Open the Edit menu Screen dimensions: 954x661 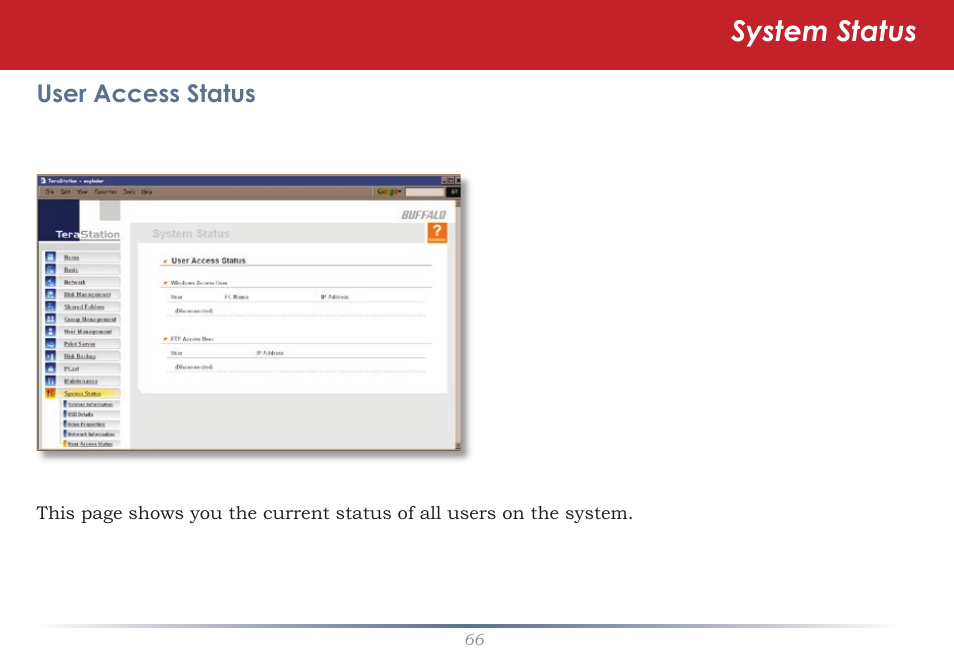[66, 192]
